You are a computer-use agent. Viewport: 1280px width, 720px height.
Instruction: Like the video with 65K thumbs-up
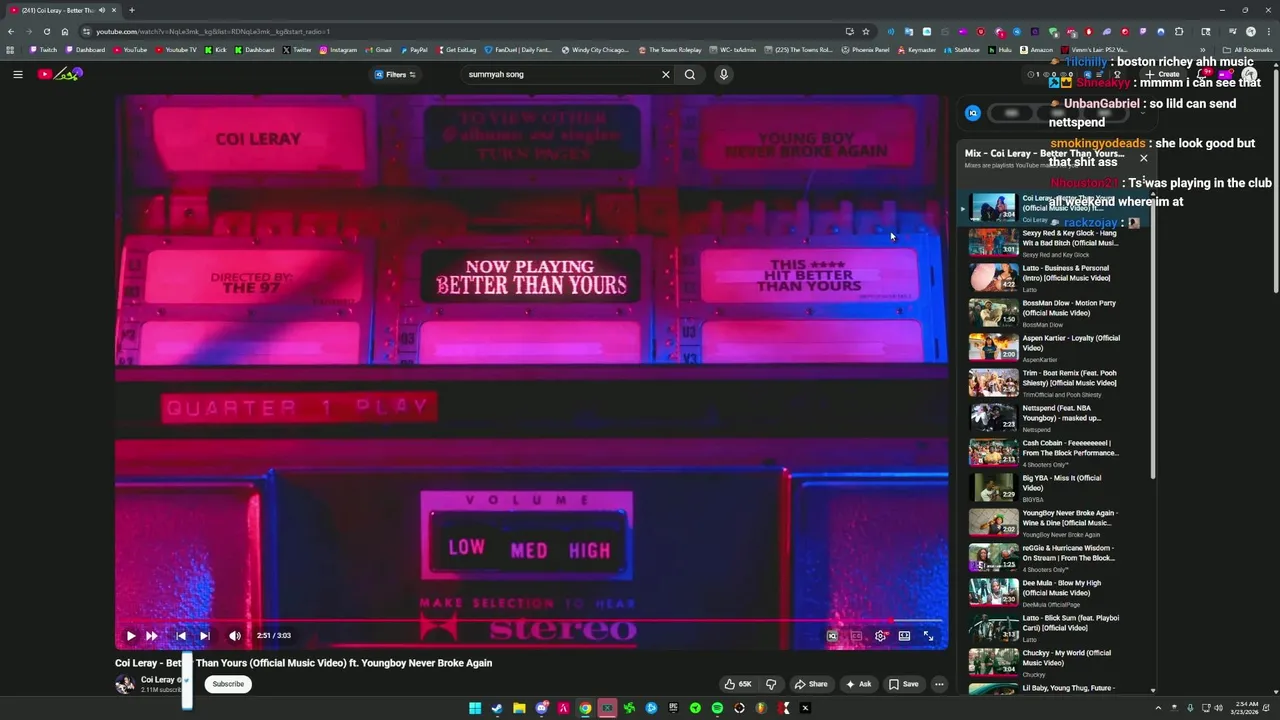click(x=738, y=684)
